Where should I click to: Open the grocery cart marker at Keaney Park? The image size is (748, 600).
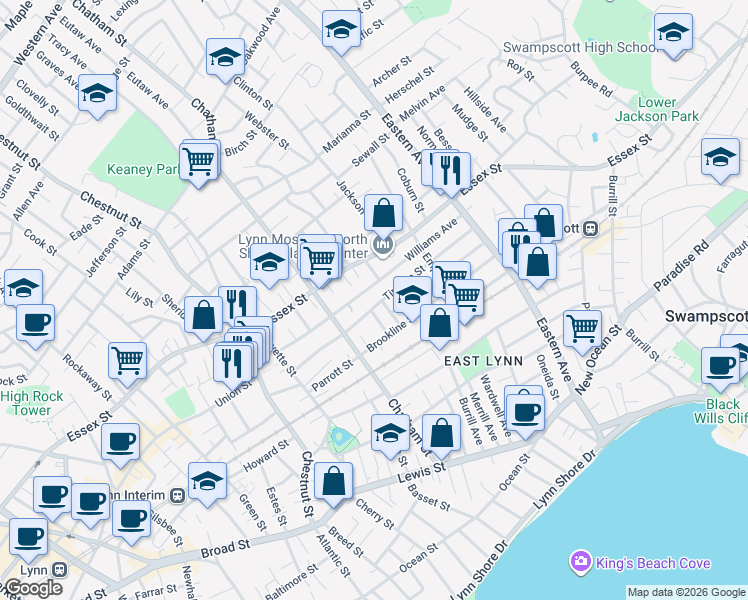(x=199, y=165)
